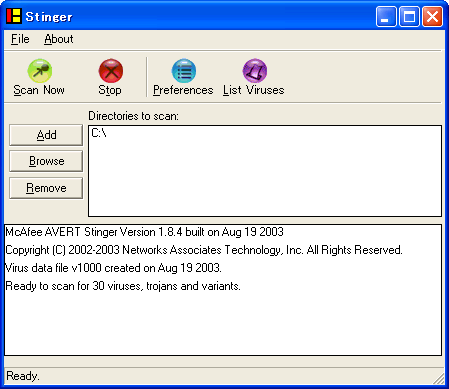Click the Stinger Version log line
Image resolution: width=449 pixels, height=389 pixels.
pyautogui.click(x=144, y=232)
